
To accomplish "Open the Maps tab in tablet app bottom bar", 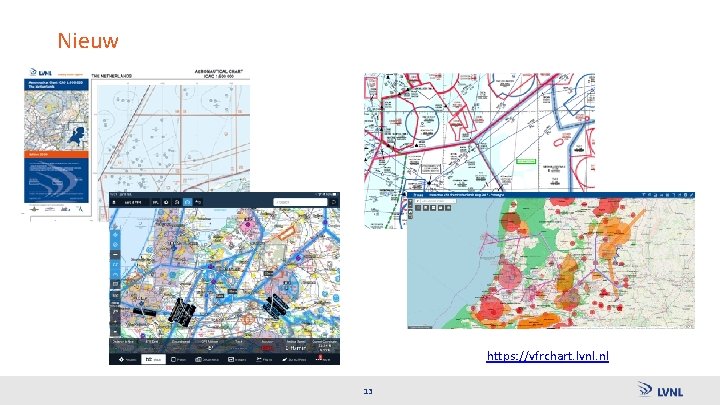I will pyautogui.click(x=153, y=359).
